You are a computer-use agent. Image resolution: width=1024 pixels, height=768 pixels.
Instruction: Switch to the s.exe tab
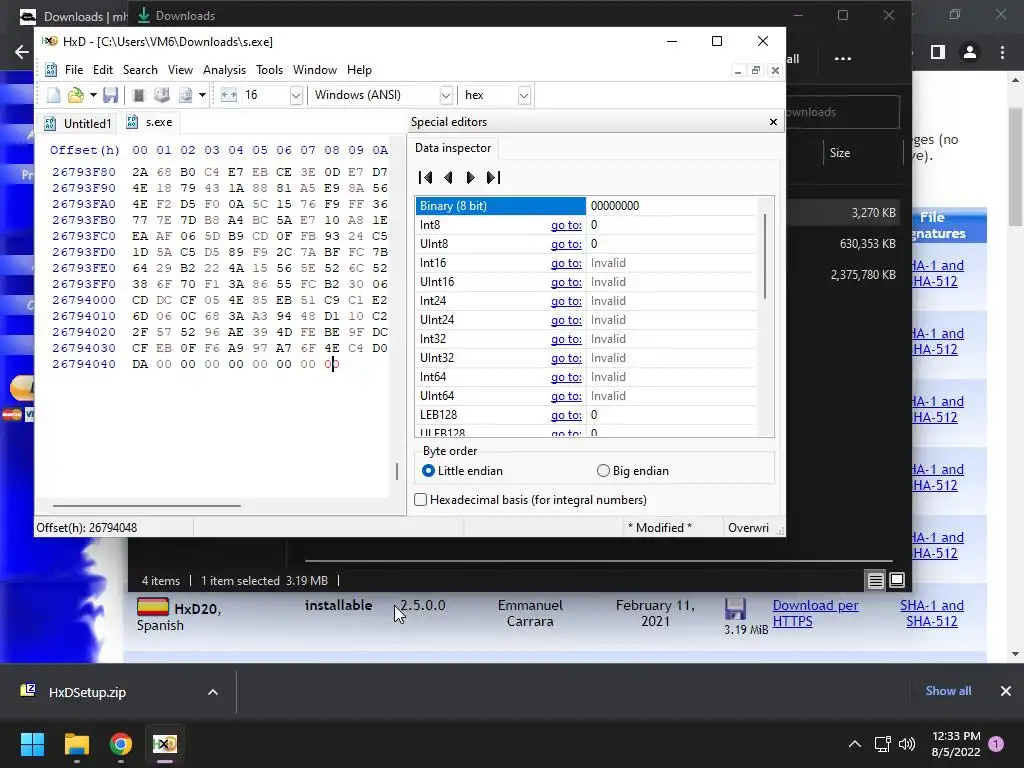coord(150,122)
